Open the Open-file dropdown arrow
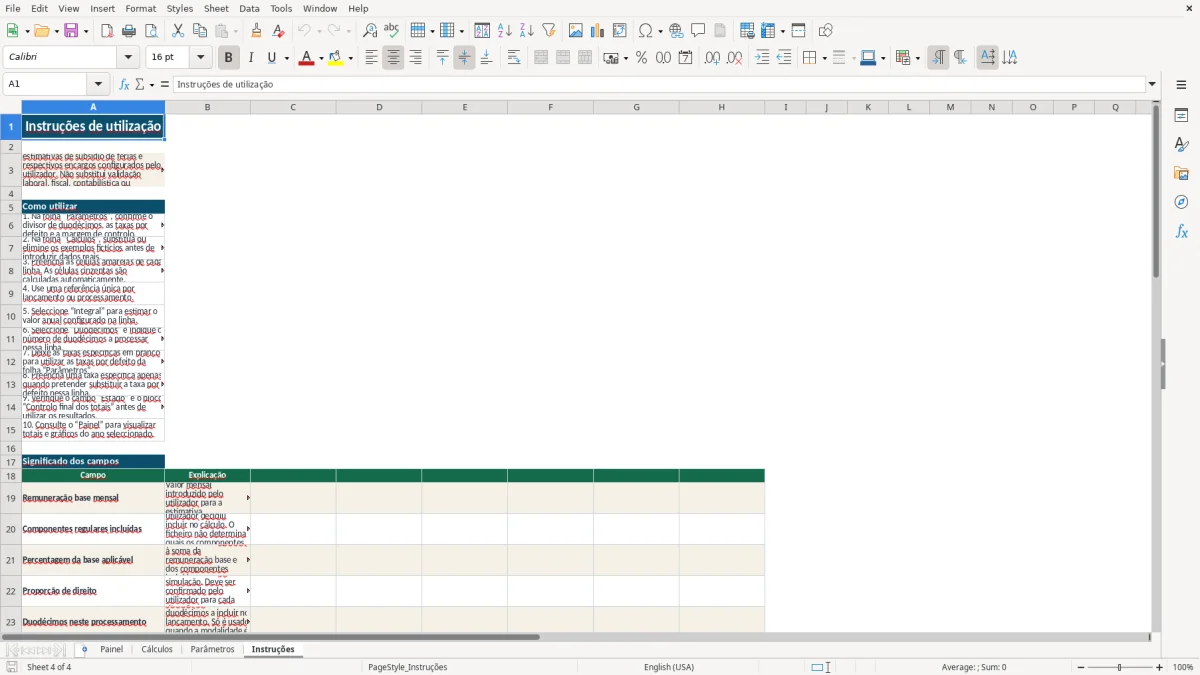Image resolution: width=1200 pixels, height=675 pixels. (55, 31)
